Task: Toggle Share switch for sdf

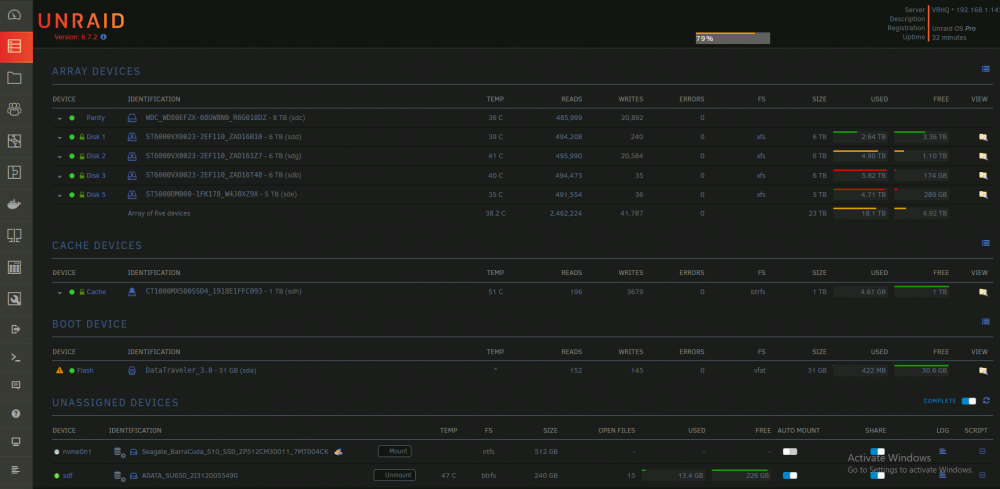Action: click(878, 476)
